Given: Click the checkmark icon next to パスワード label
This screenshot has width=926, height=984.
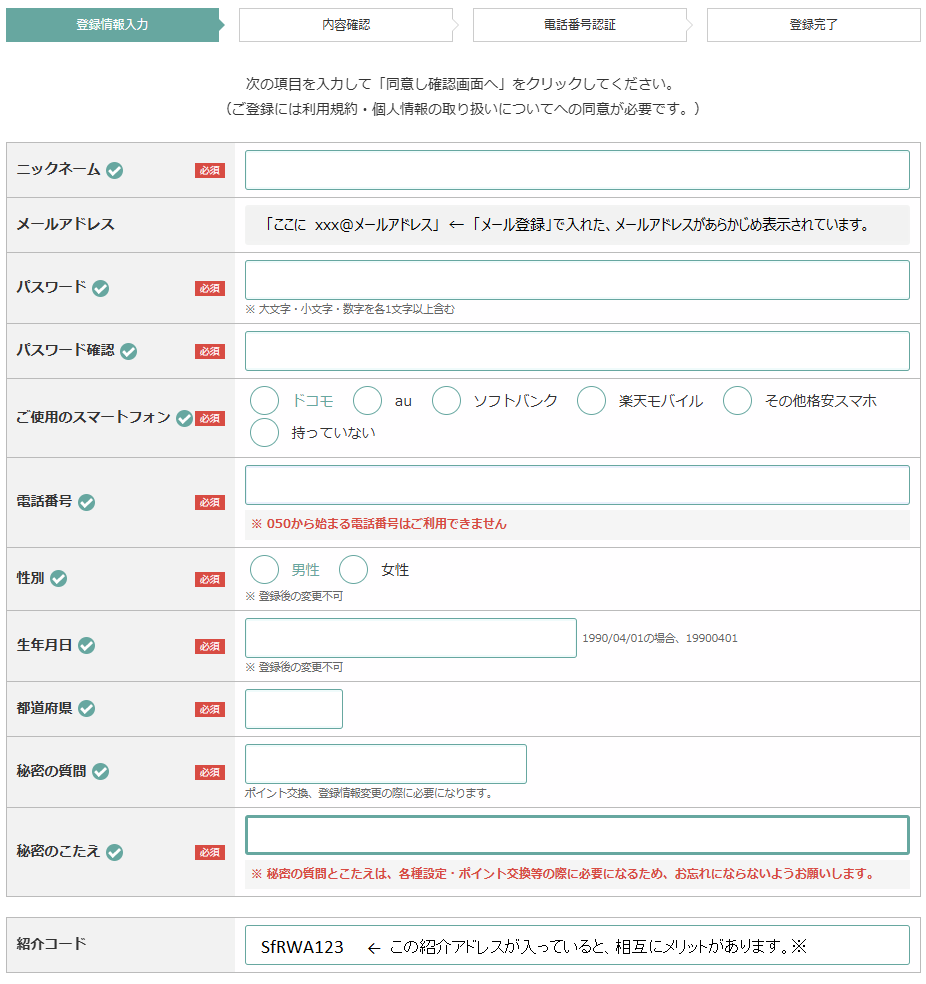Looking at the screenshot, I should 101,288.
